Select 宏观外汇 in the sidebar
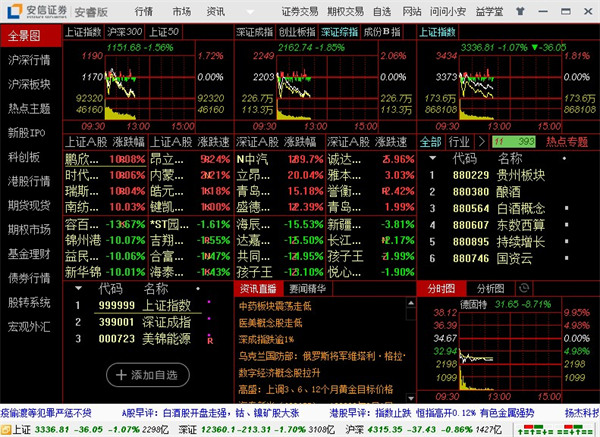Image resolution: width=600 pixels, height=437 pixels. [x=29, y=327]
